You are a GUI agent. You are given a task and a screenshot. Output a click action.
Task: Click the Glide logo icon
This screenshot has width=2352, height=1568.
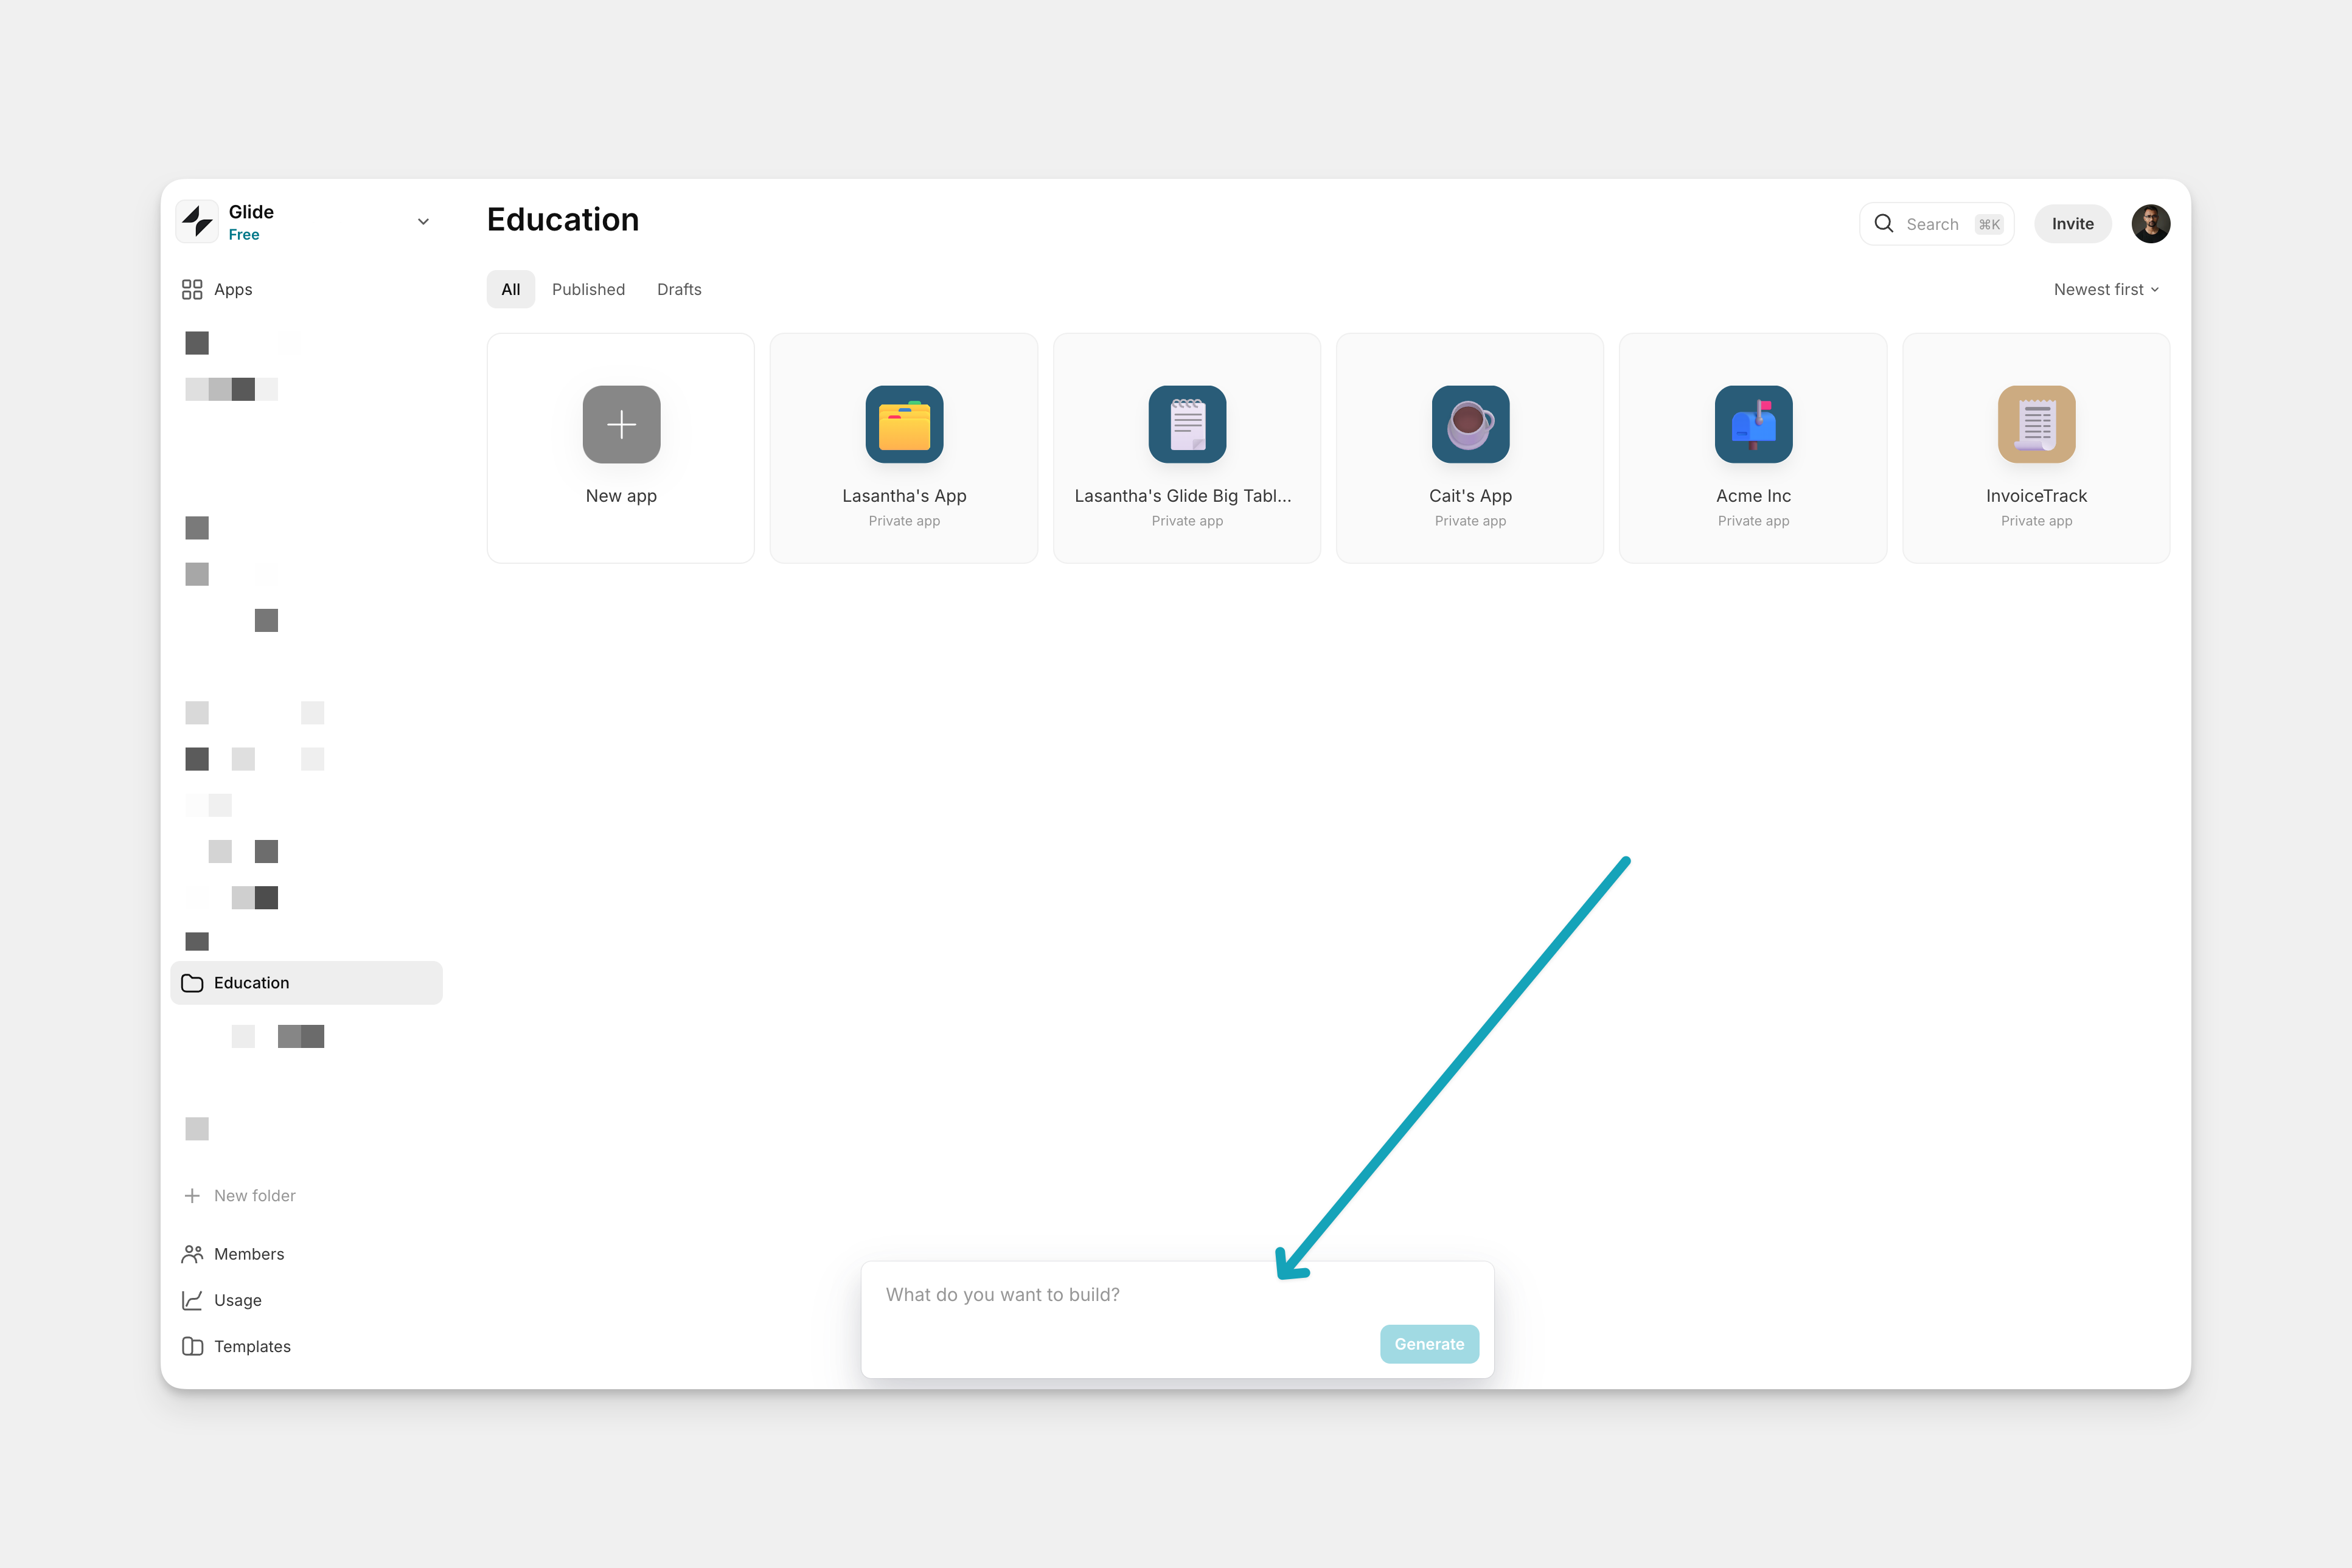(197, 222)
